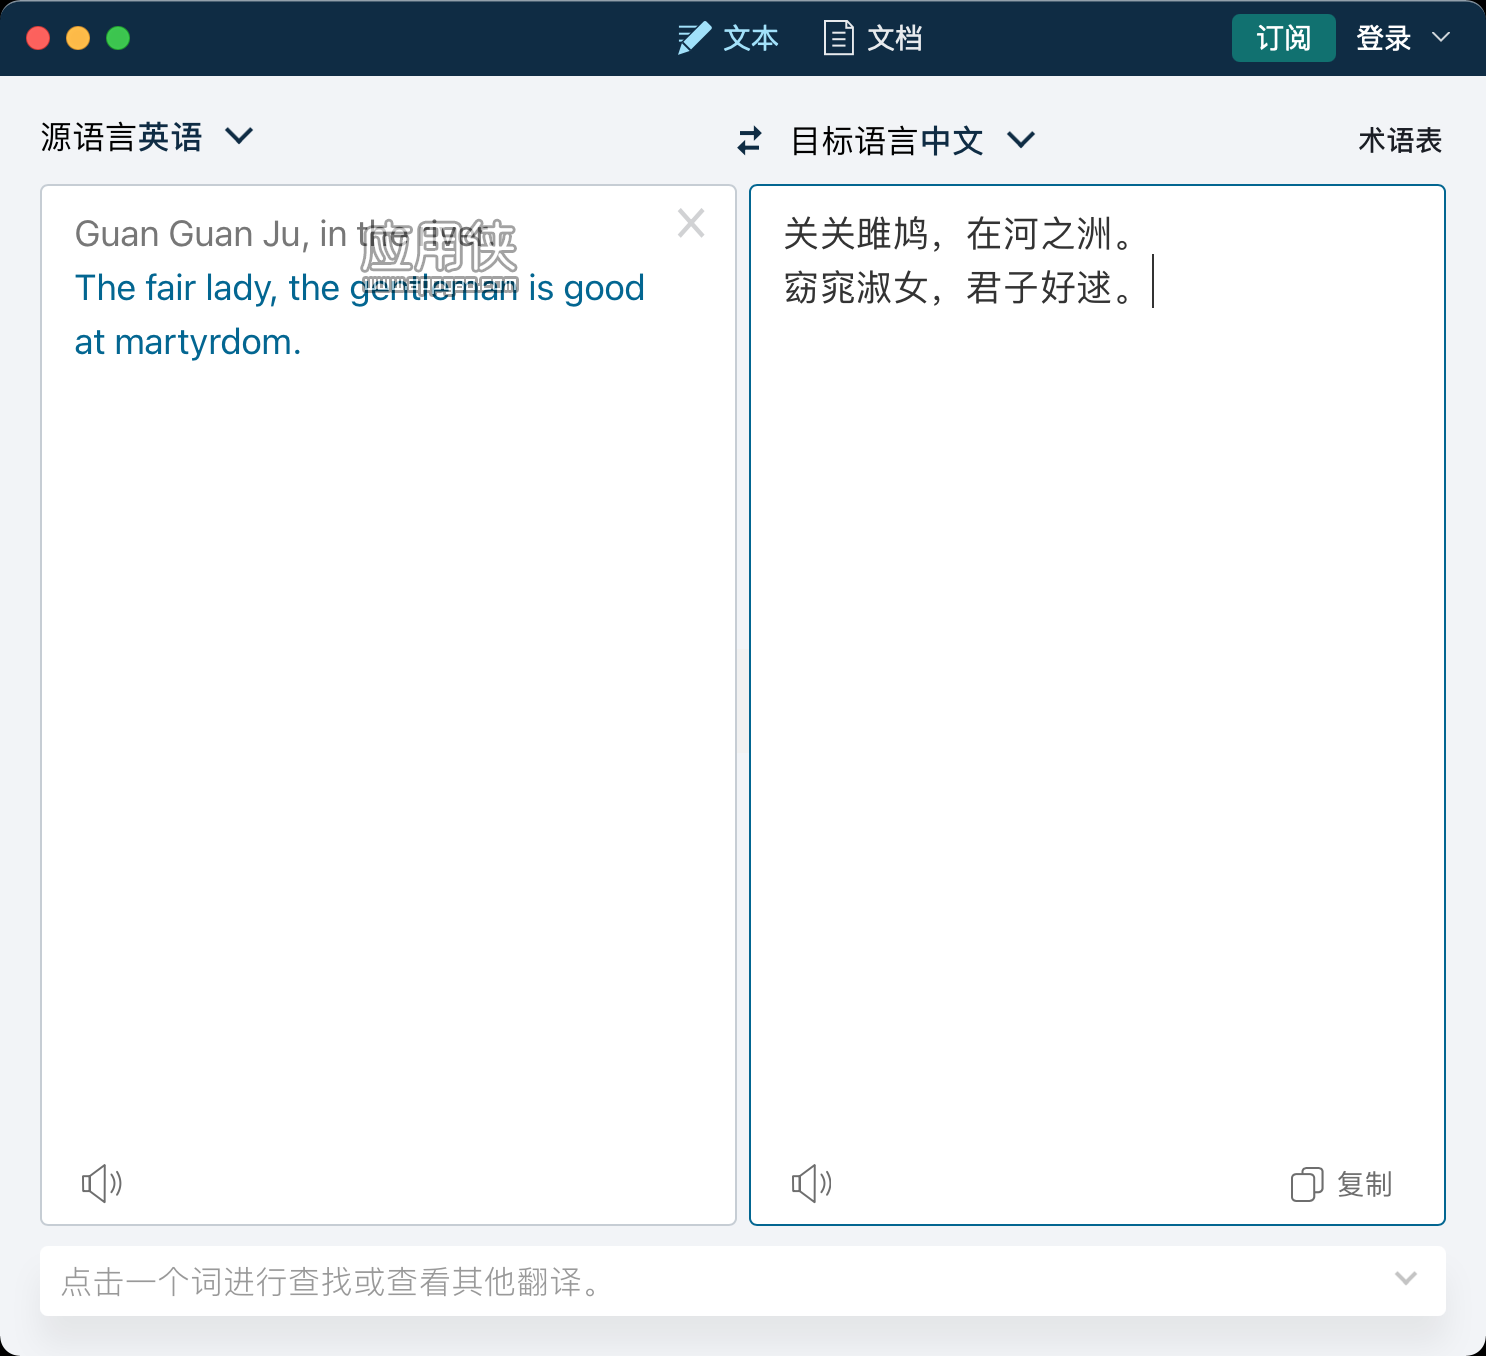Copy the translation with 复制 button
Viewport: 1486px width, 1356px height.
click(1341, 1184)
